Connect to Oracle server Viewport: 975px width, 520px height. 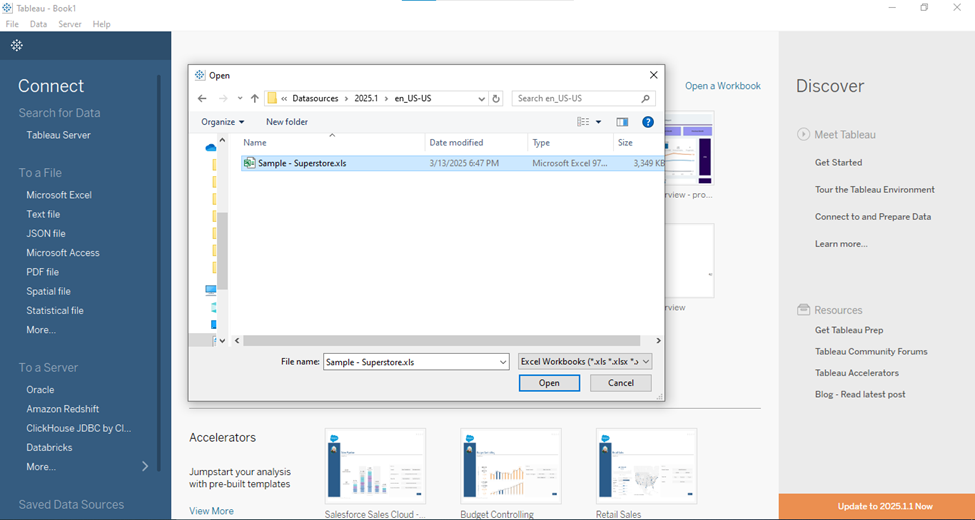(x=40, y=389)
